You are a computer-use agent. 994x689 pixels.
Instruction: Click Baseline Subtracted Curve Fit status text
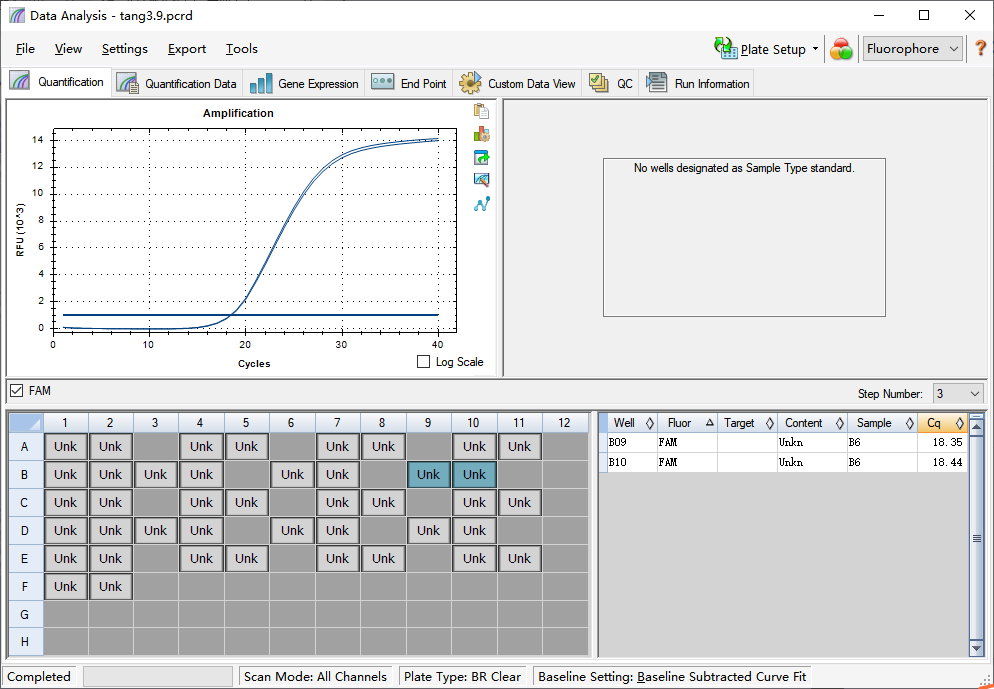tap(721, 676)
